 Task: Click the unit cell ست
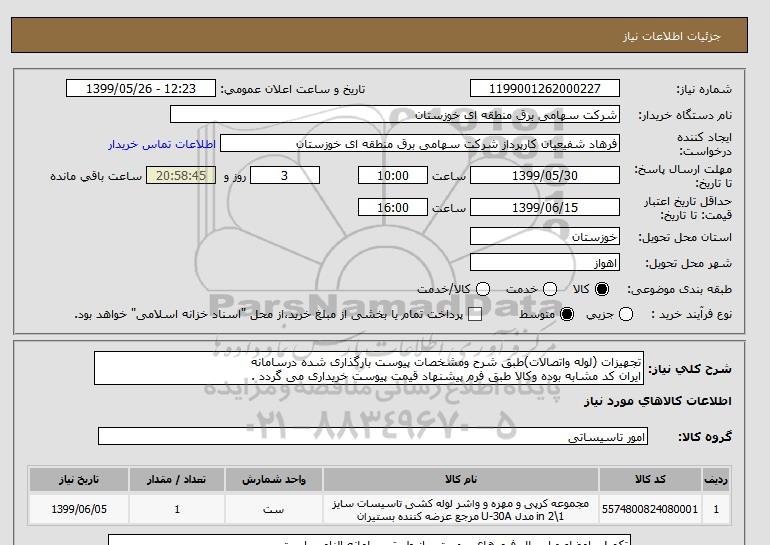coord(274,510)
